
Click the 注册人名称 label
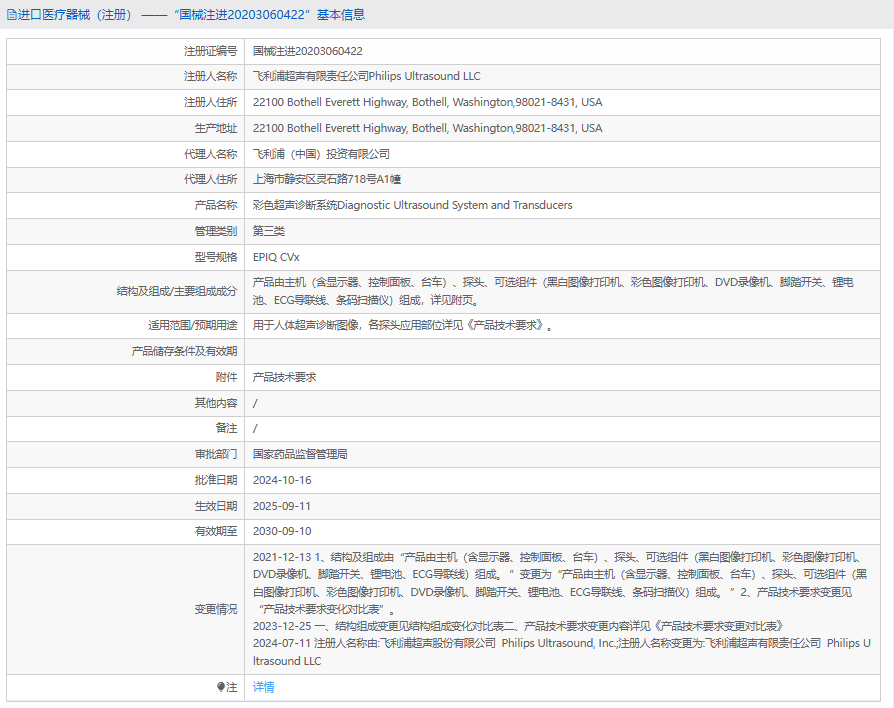210,76
